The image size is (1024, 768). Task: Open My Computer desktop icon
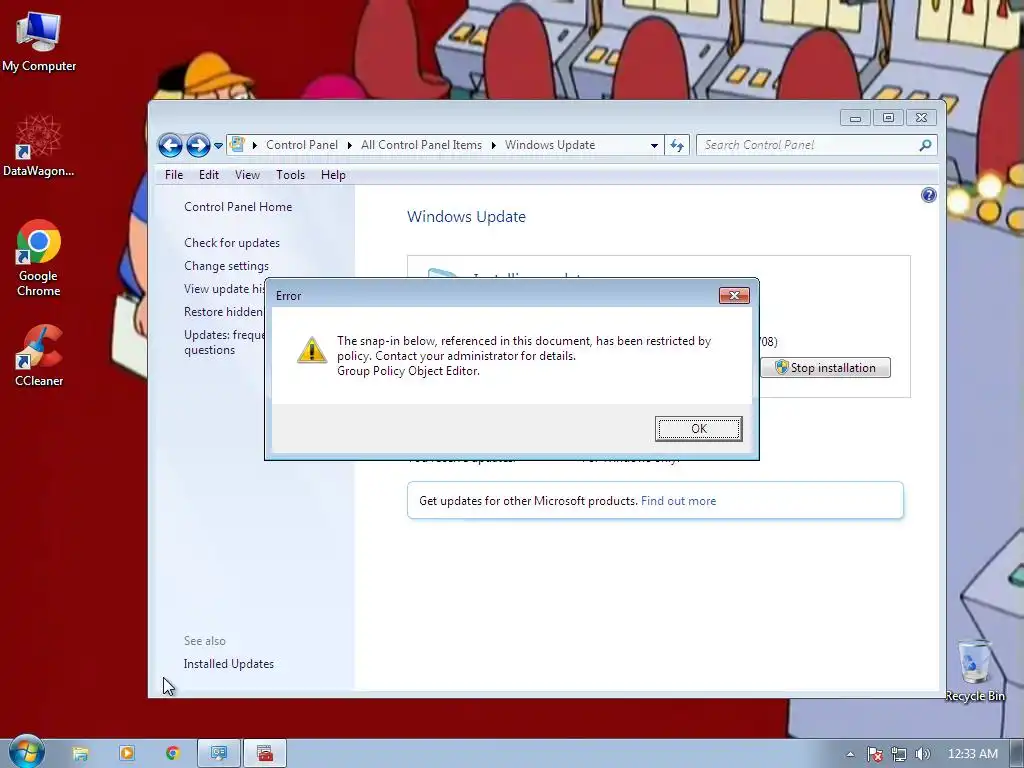click(39, 41)
